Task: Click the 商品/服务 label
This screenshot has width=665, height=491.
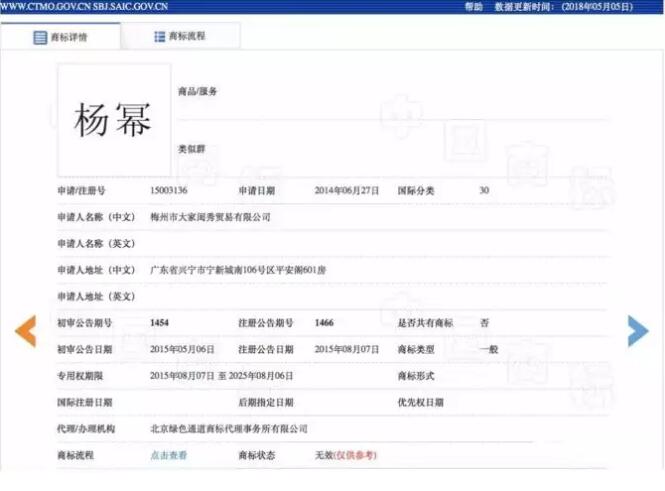Action: pyautogui.click(x=197, y=91)
